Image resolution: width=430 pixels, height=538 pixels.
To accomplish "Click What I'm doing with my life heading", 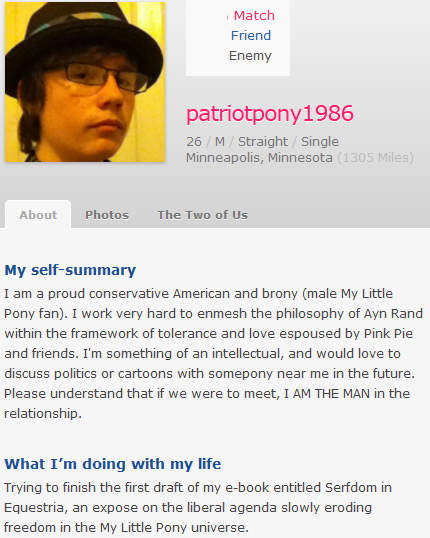I will coord(113,464).
